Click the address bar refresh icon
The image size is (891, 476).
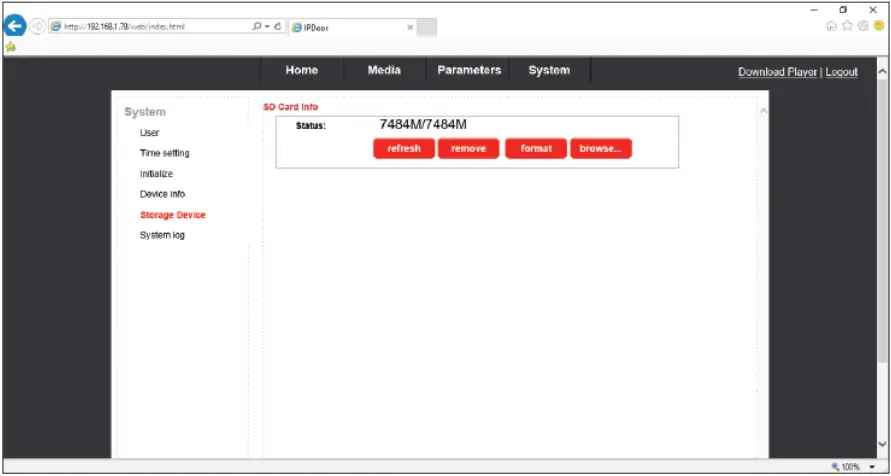coord(278,26)
